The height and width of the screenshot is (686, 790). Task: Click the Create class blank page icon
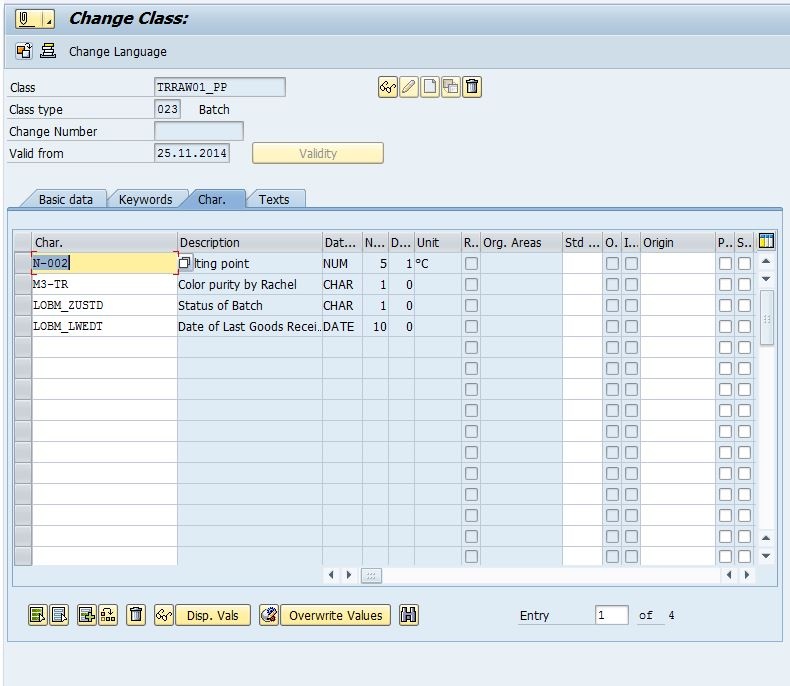[x=430, y=87]
